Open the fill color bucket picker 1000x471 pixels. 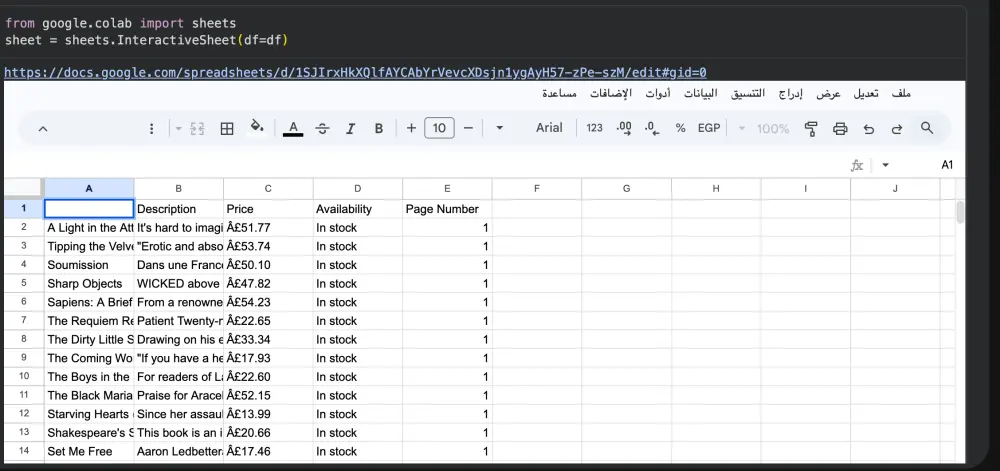257,126
